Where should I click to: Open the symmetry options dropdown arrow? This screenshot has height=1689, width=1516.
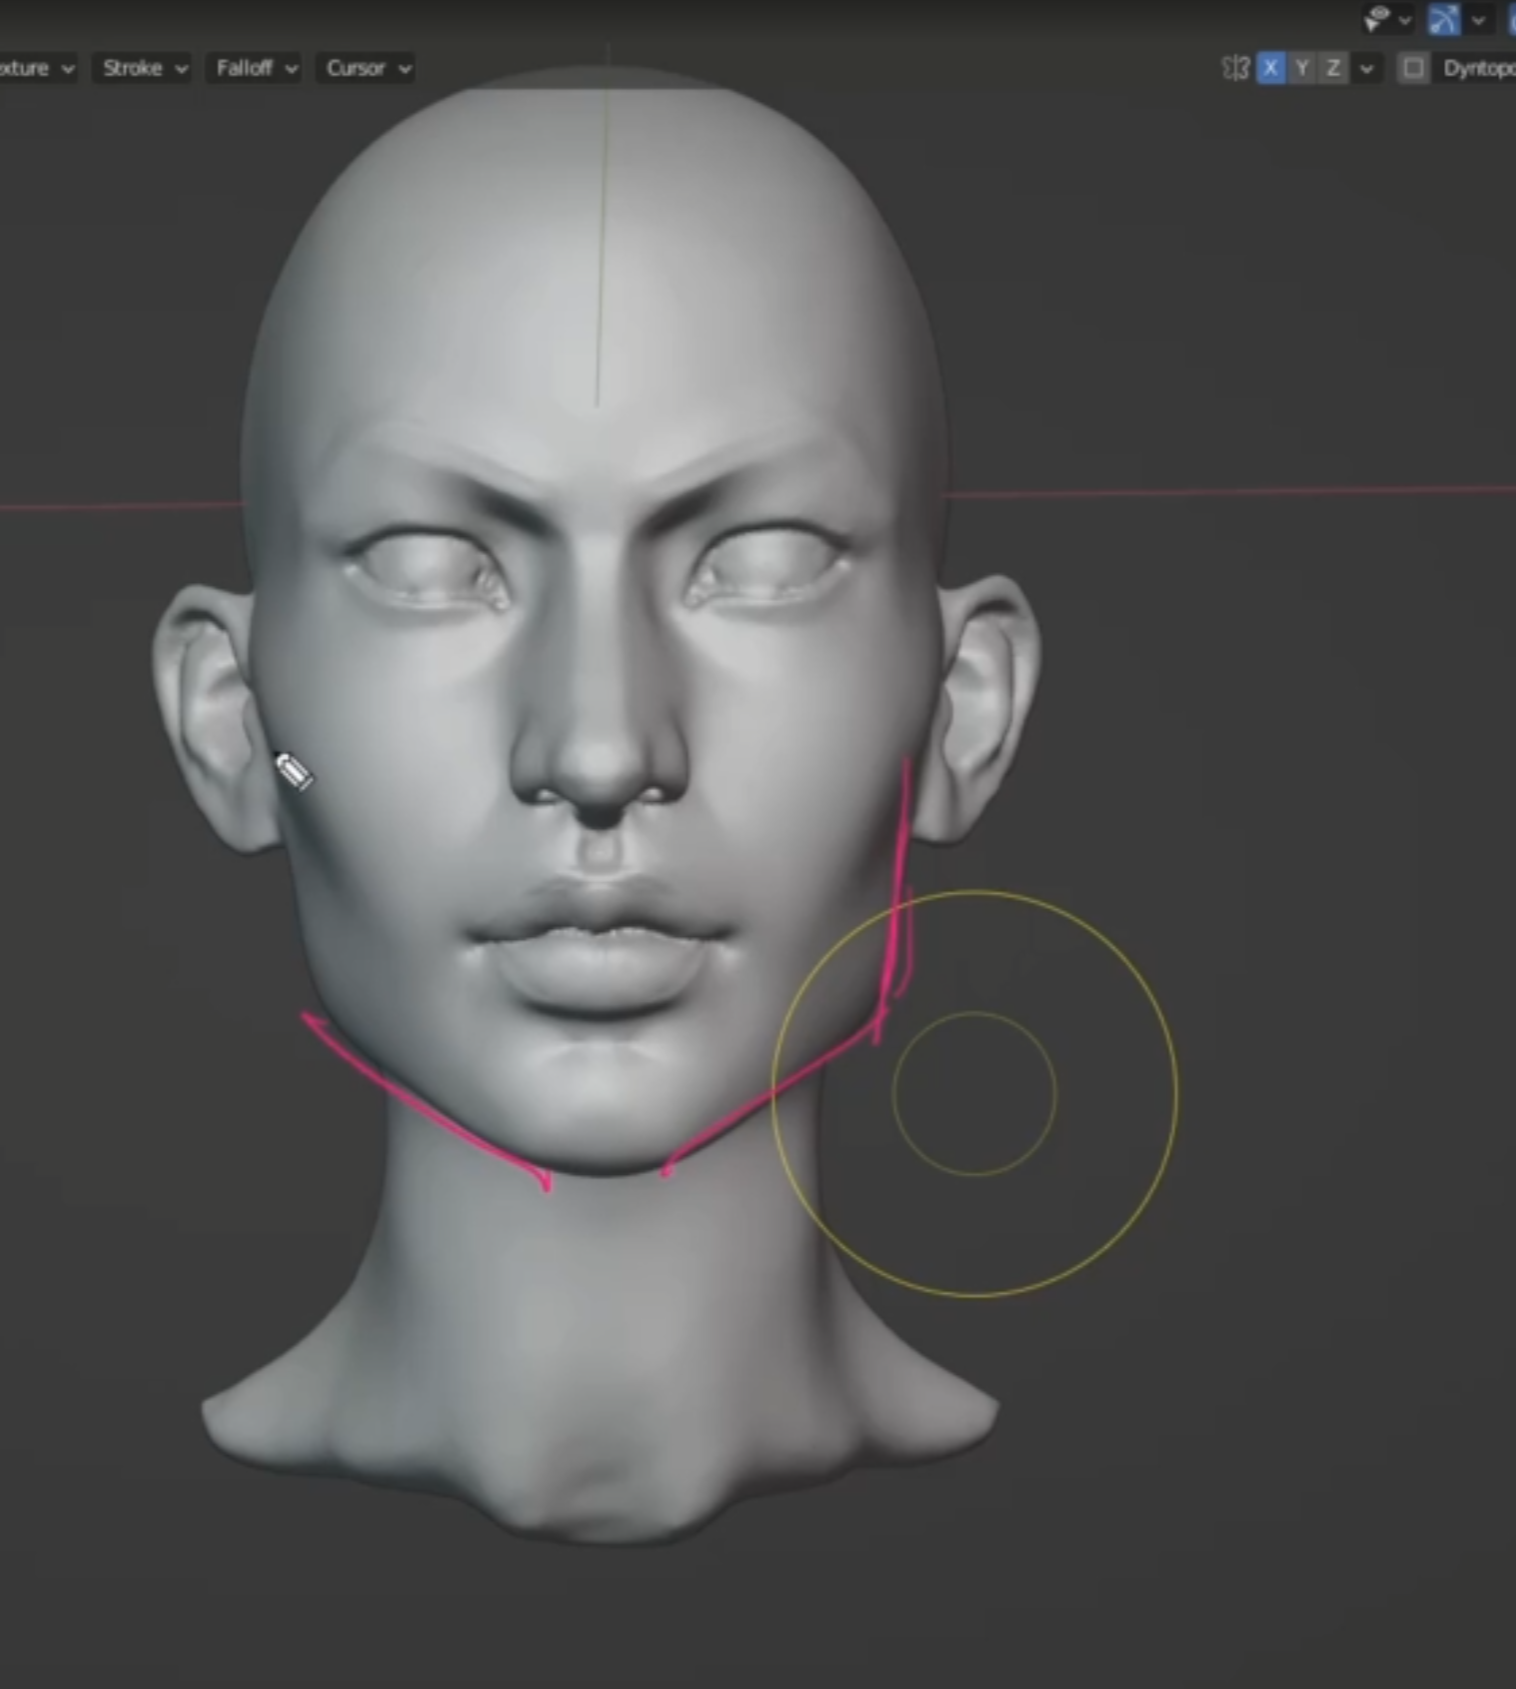click(1367, 68)
